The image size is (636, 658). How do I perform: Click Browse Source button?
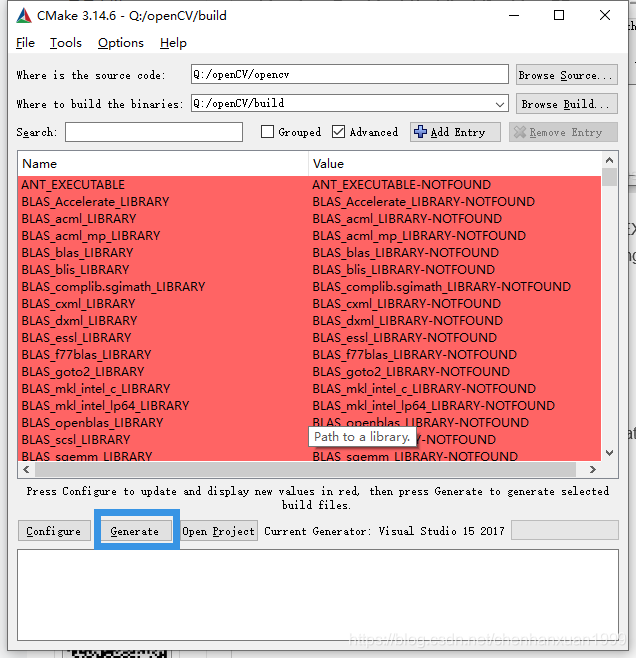tap(566, 75)
